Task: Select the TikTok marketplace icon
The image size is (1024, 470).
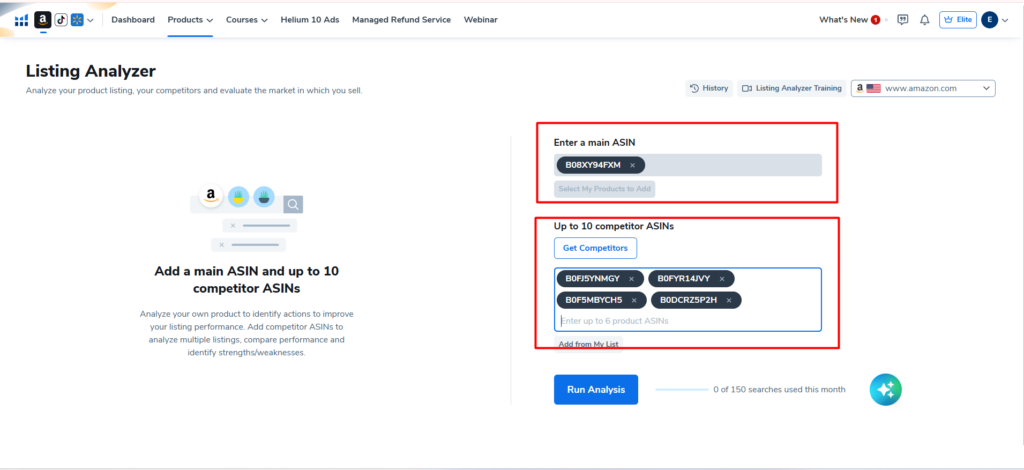Action: 61,20
